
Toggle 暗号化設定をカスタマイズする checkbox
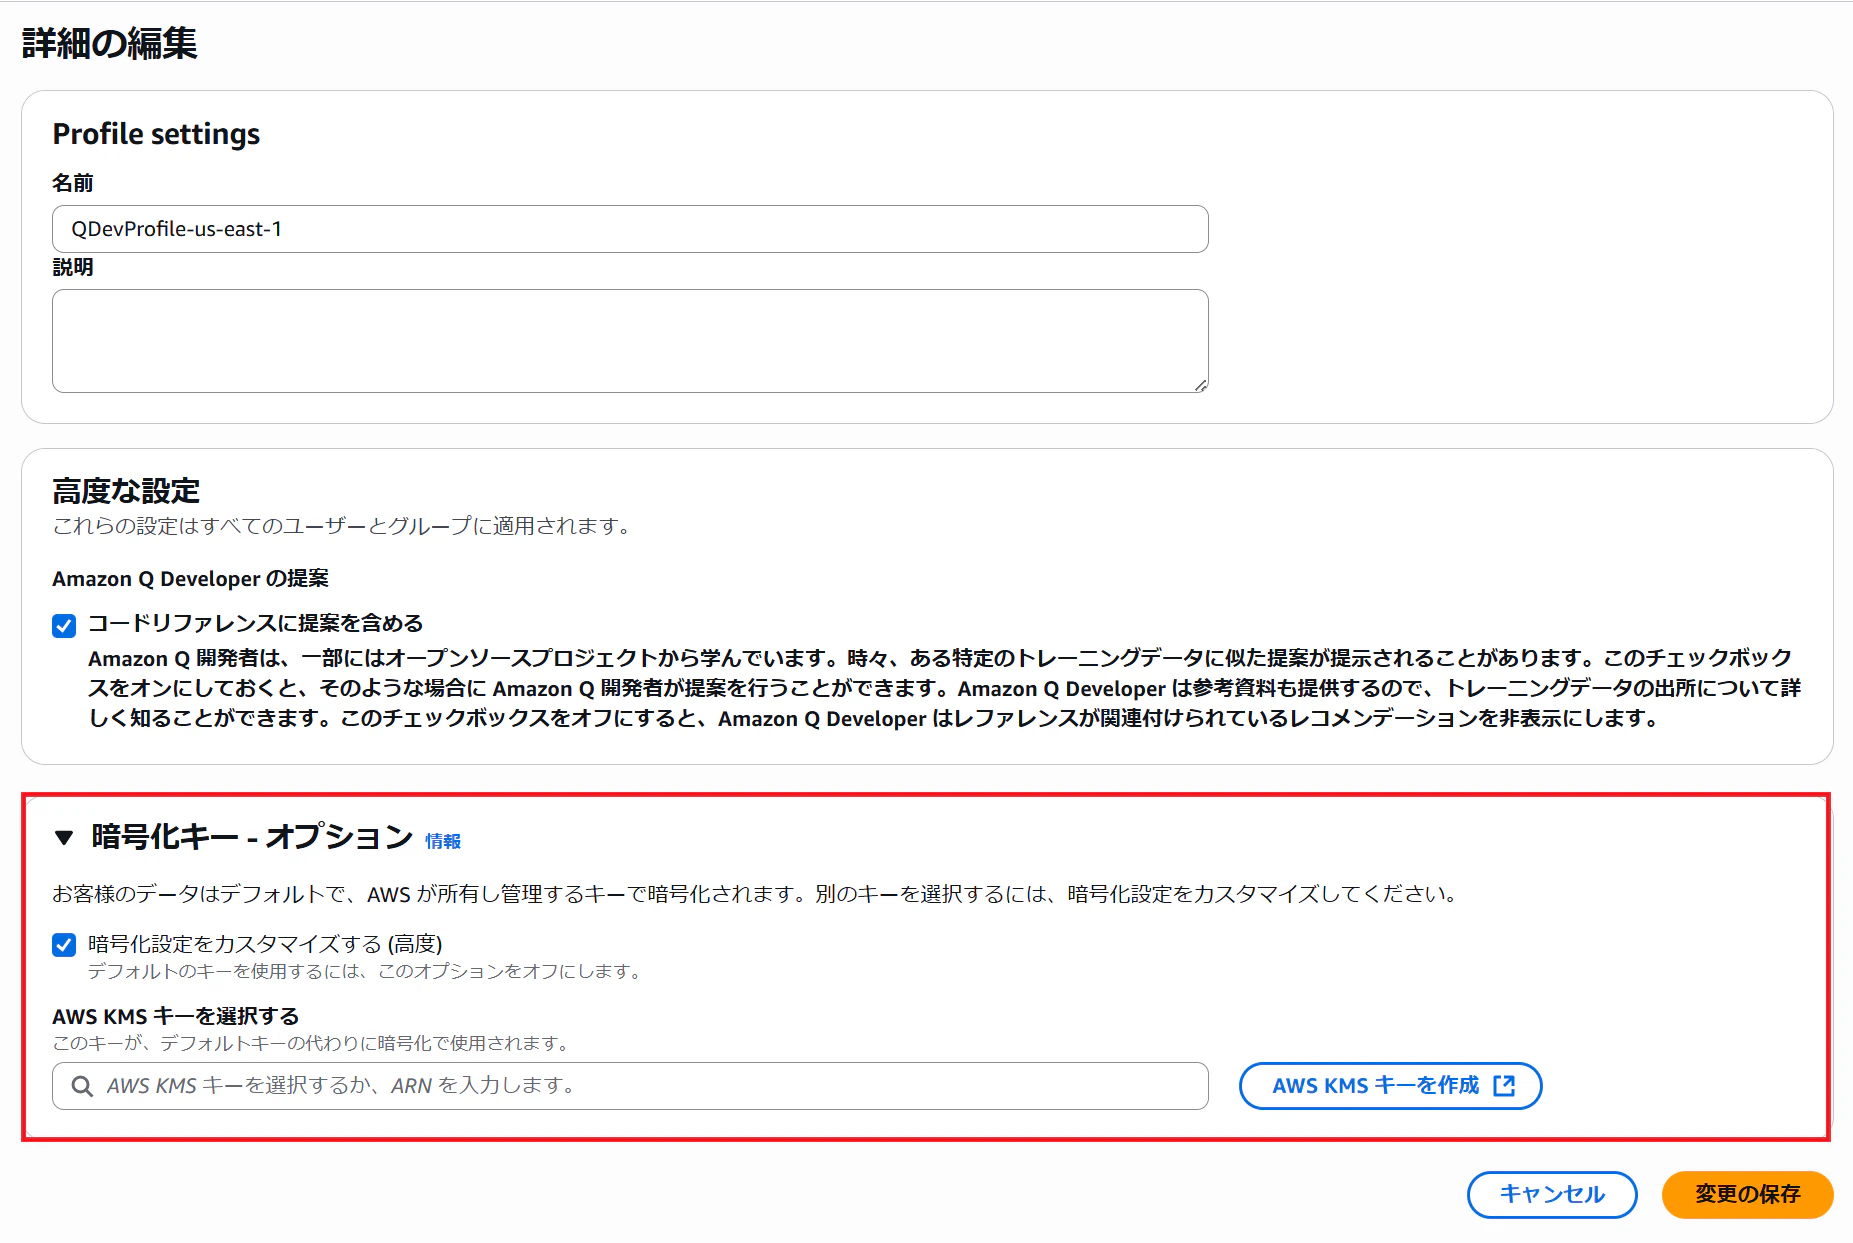(64, 945)
